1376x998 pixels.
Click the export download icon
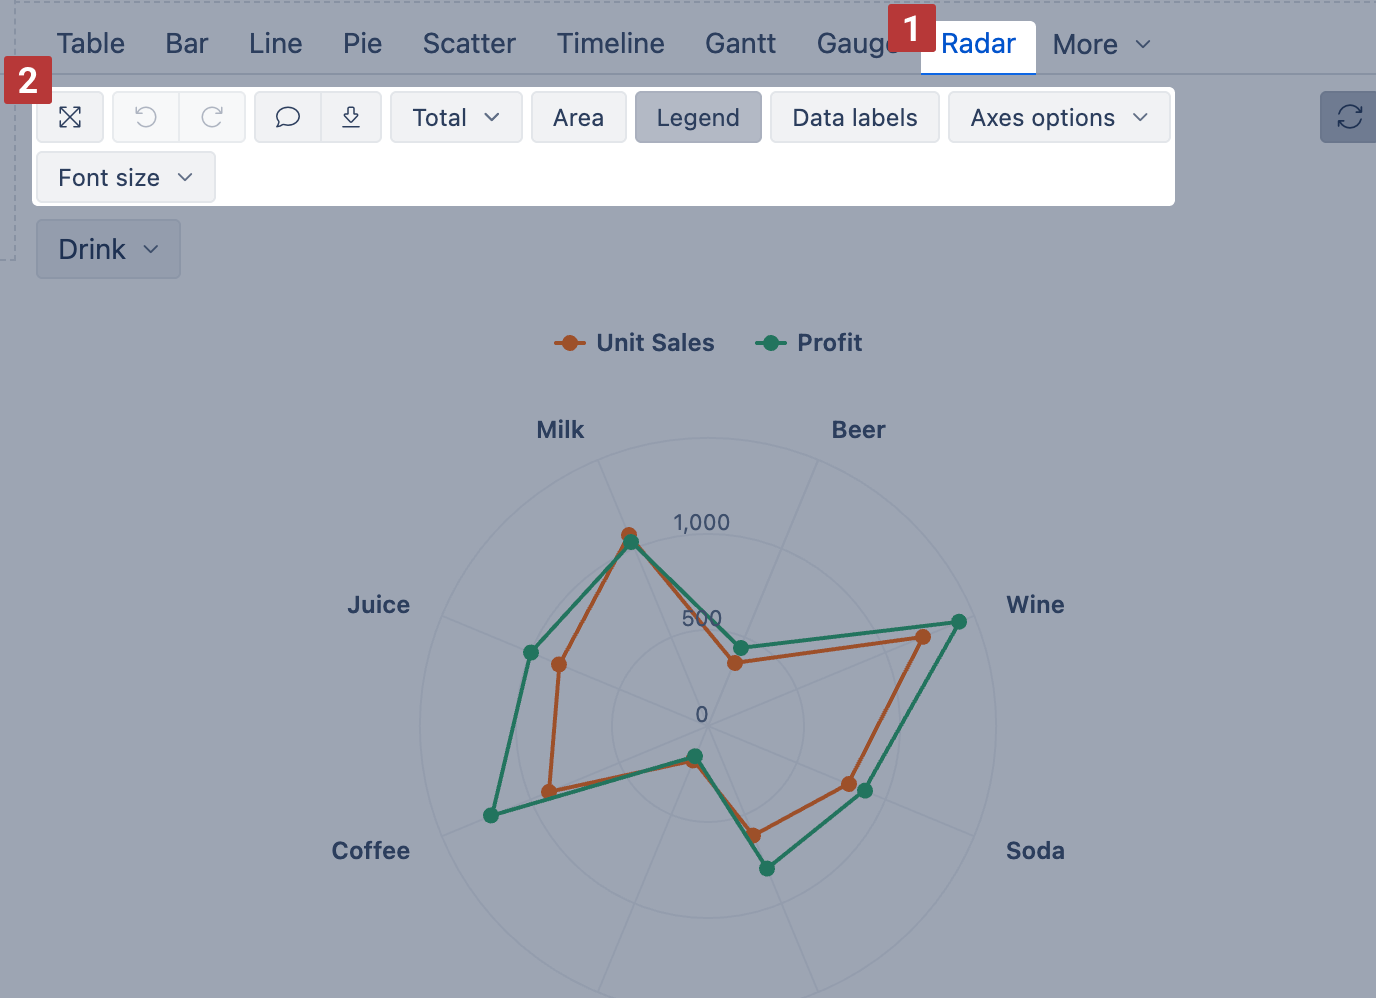click(351, 117)
